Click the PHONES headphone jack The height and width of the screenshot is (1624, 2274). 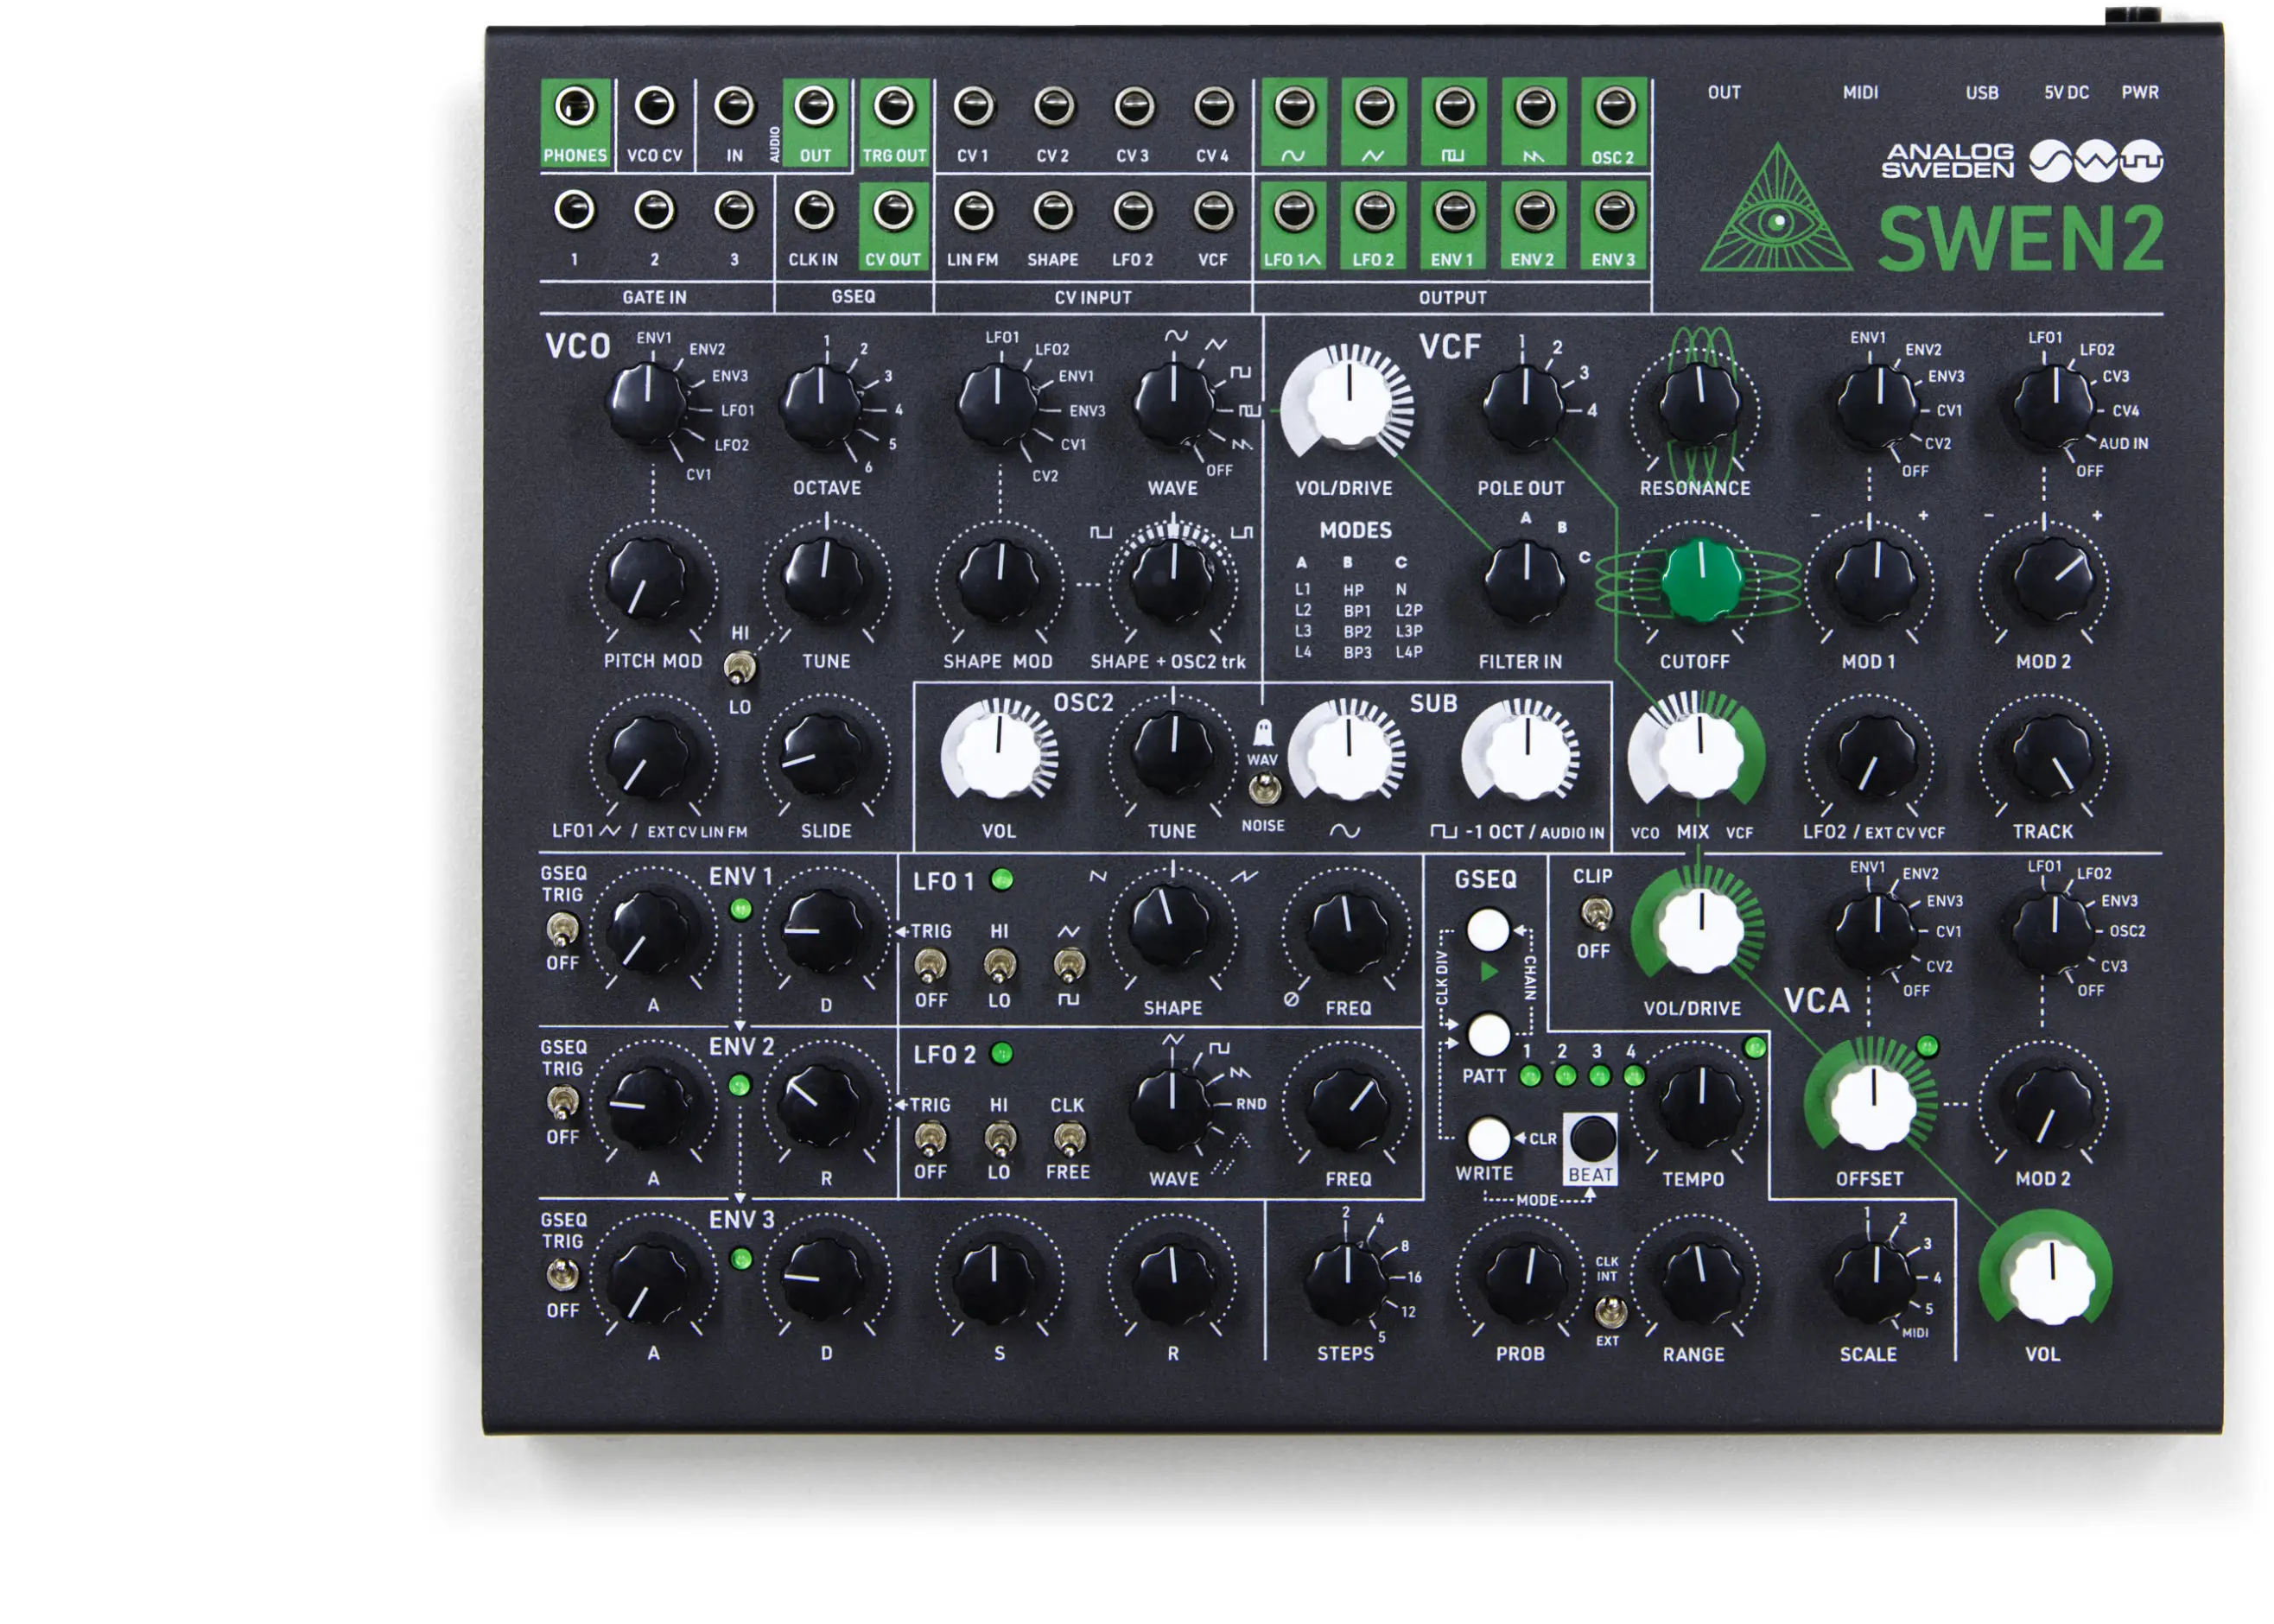575,107
